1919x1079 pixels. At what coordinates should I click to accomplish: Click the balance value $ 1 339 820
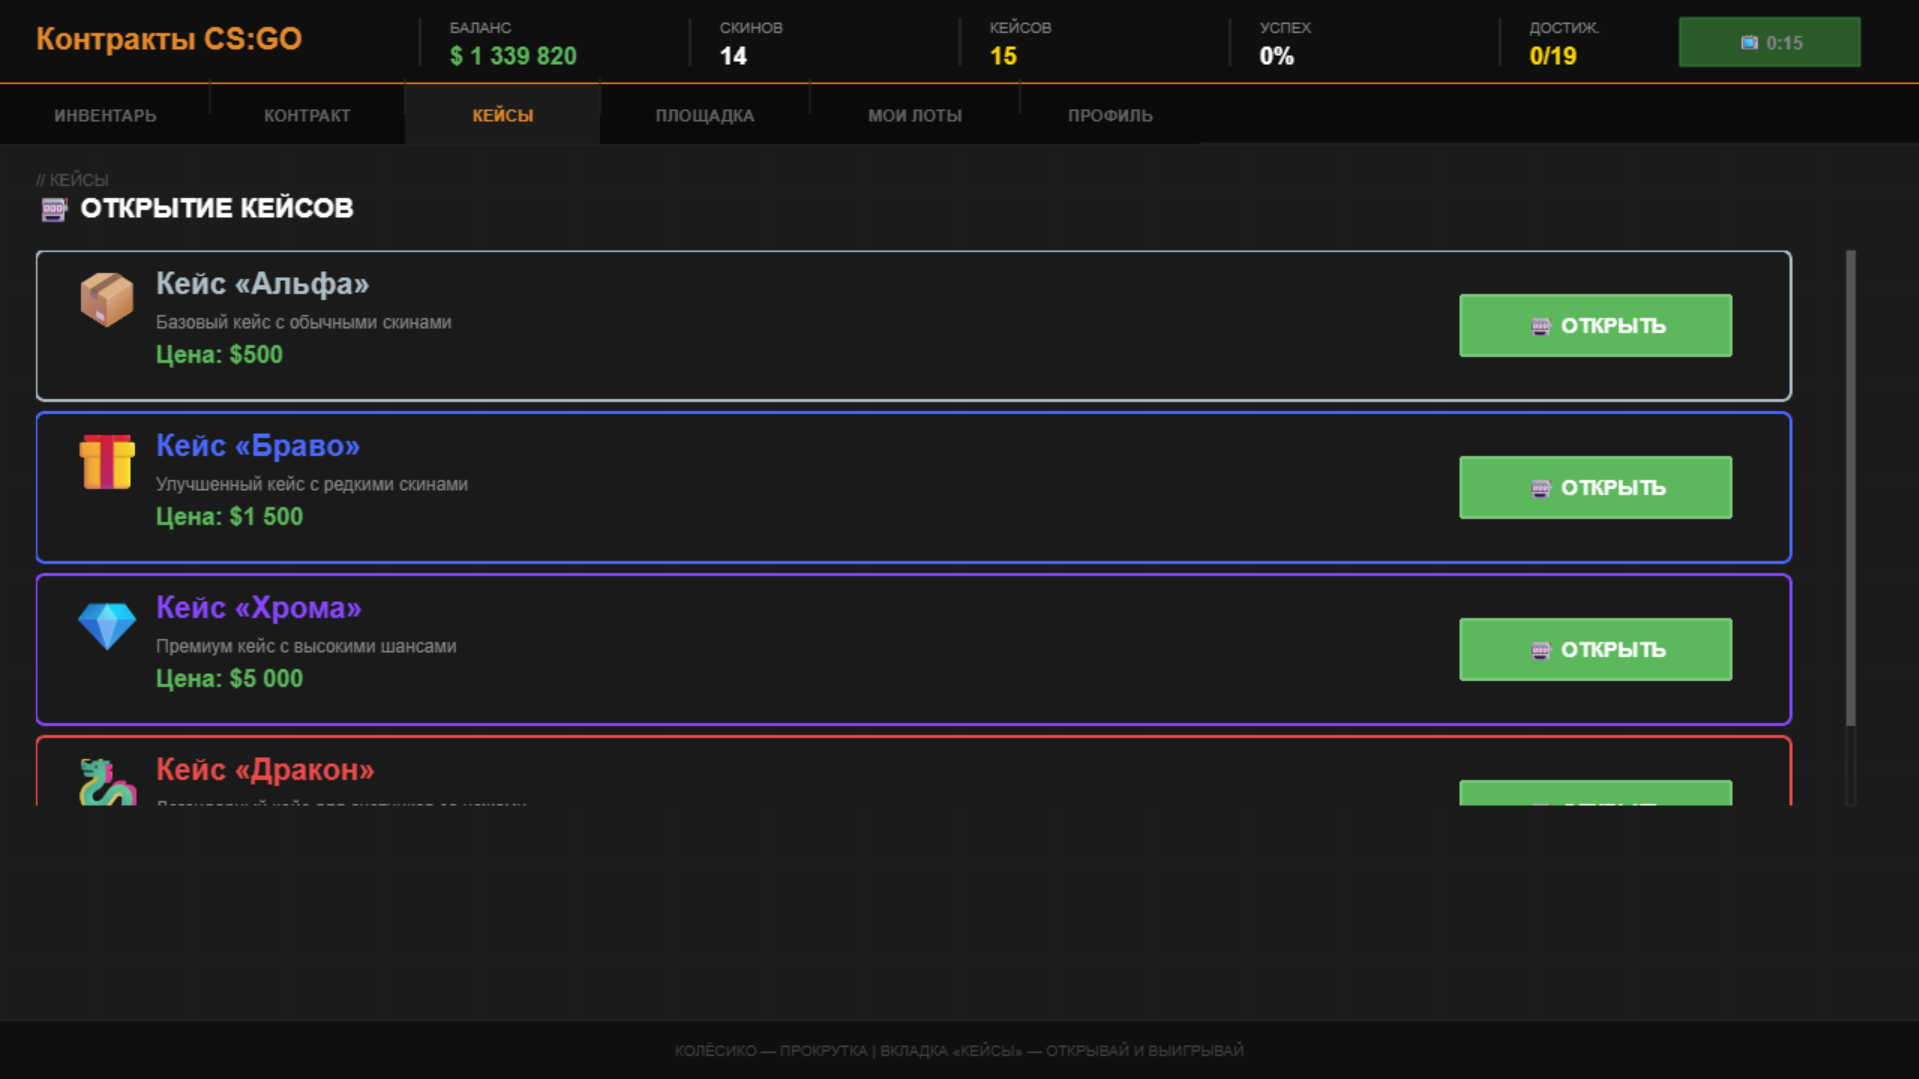pos(513,56)
